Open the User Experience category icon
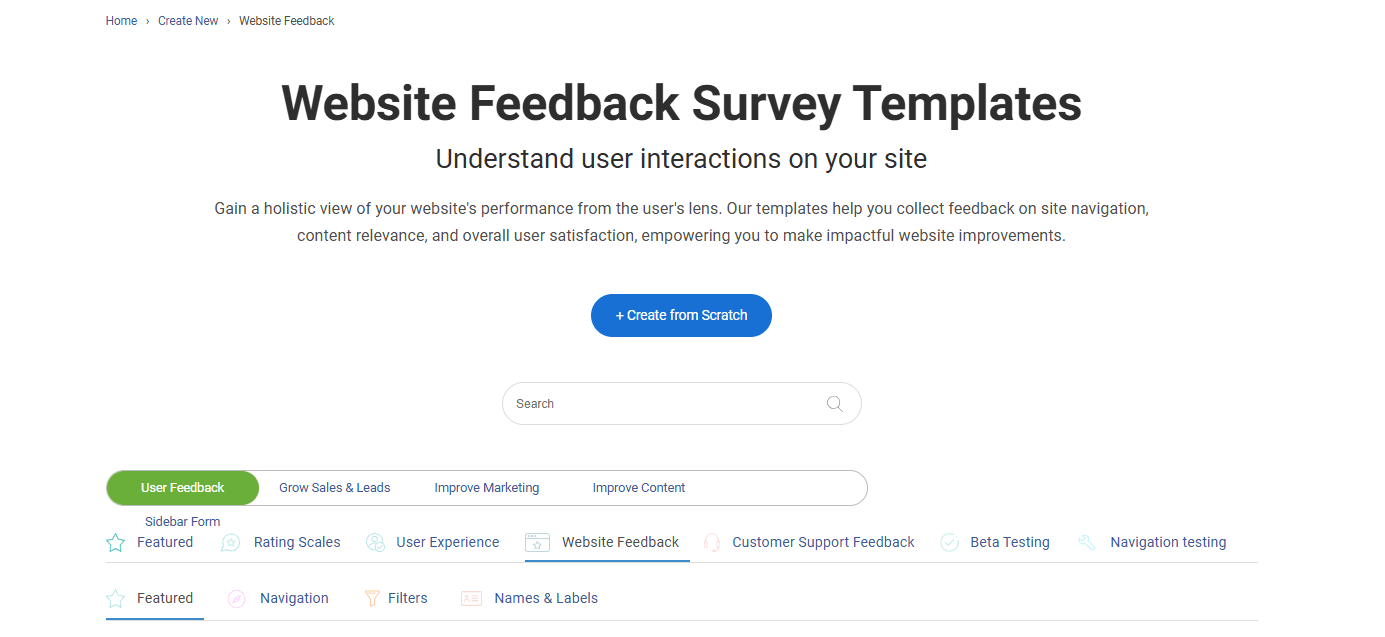This screenshot has width=1385, height=637. [x=375, y=541]
